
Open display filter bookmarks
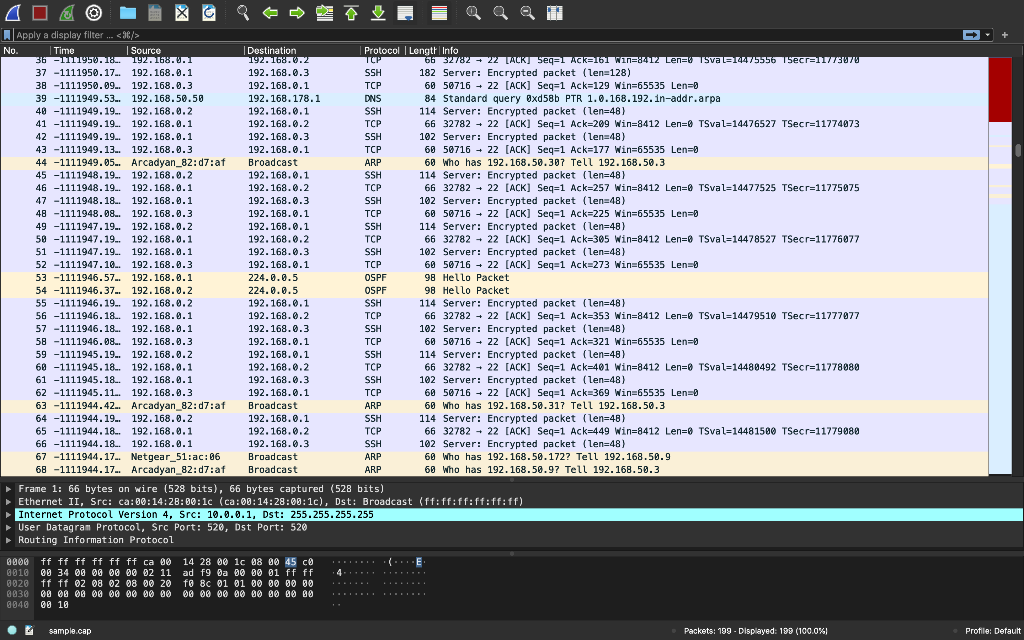(x=7, y=35)
